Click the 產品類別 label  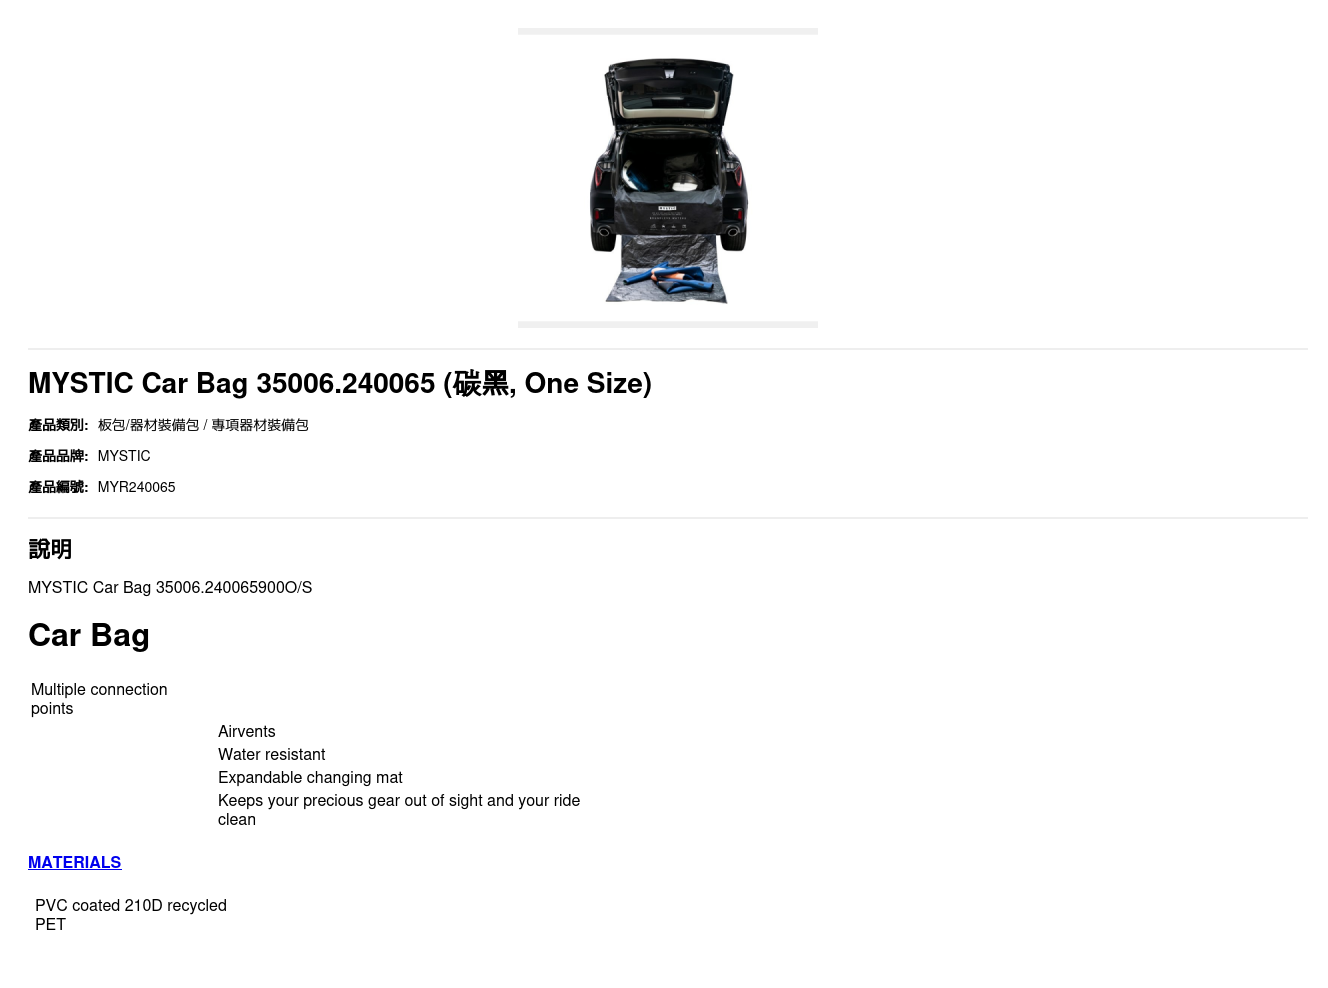(x=58, y=425)
